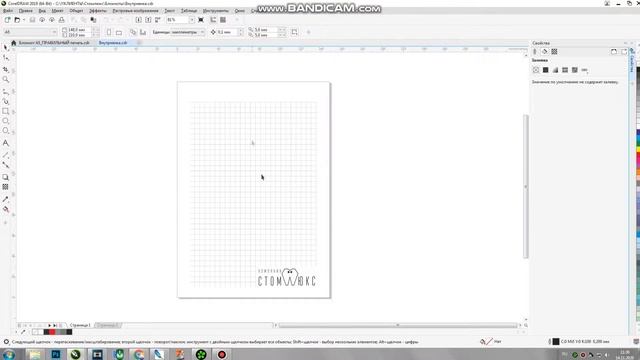Select the Rectangle tool

coord(6,111)
